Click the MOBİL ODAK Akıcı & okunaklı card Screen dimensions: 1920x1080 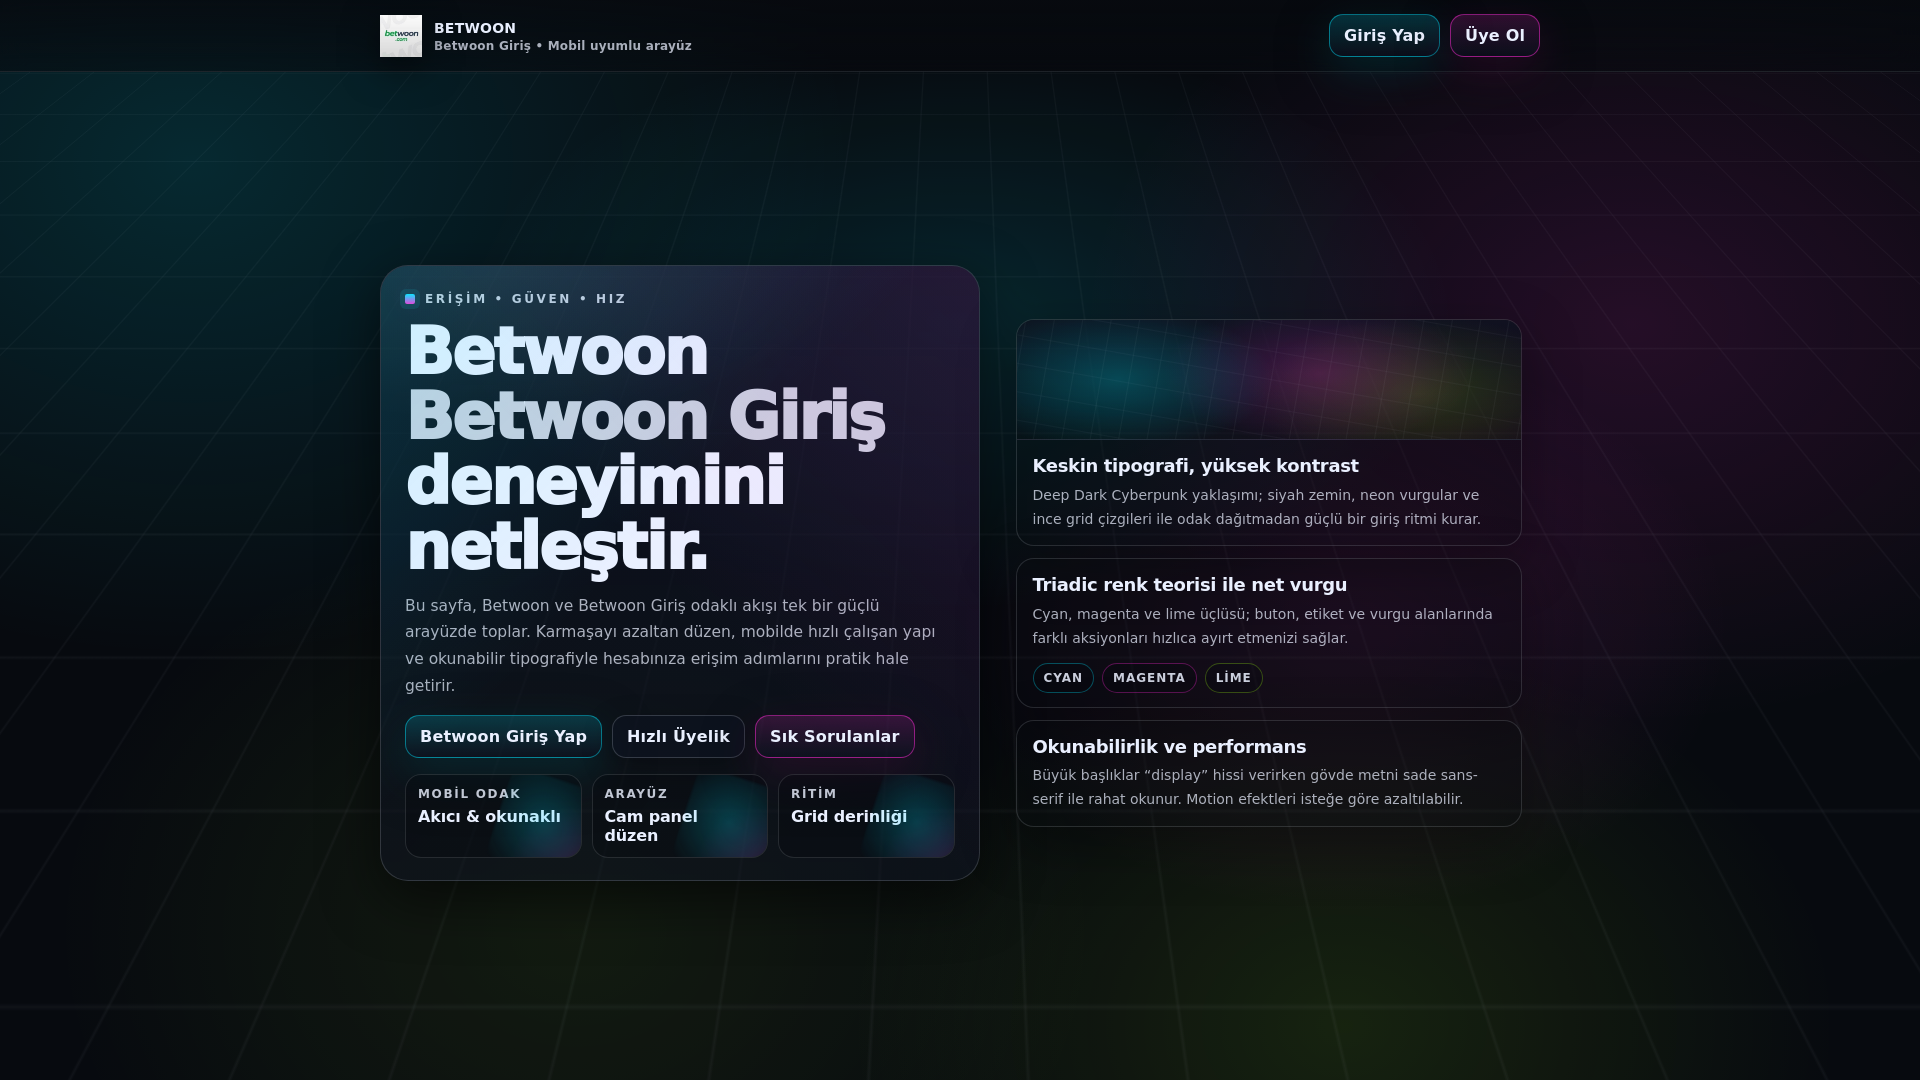(493, 816)
